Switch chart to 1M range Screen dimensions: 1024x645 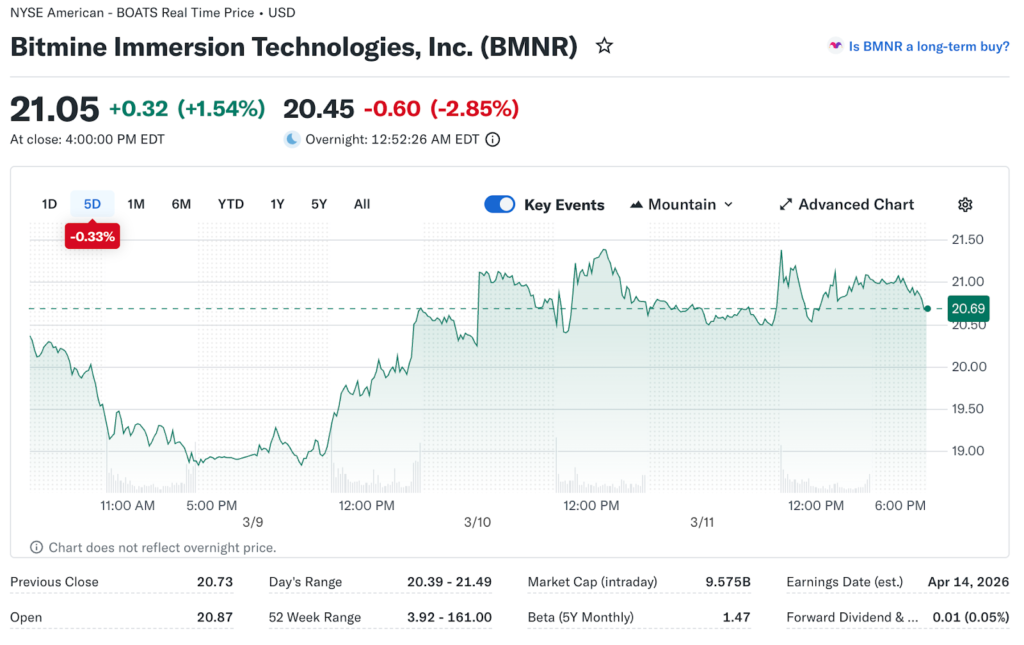136,204
